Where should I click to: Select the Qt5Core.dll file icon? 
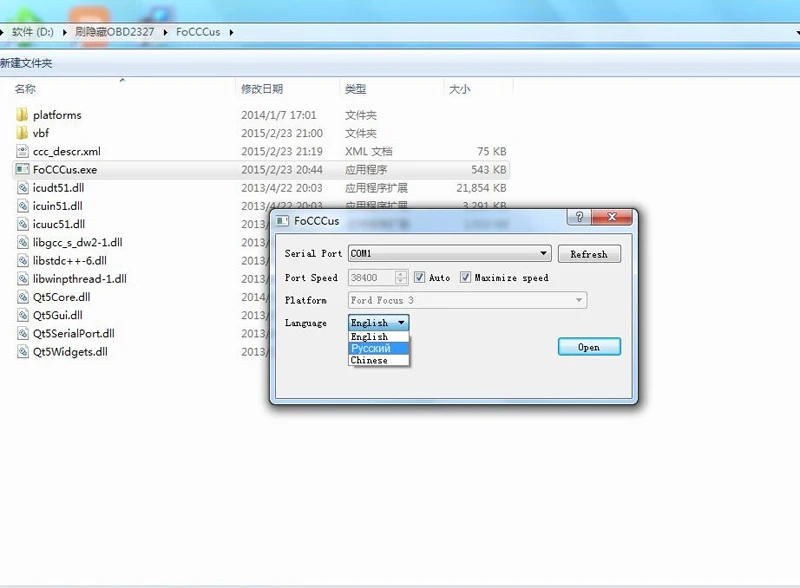pyautogui.click(x=22, y=297)
